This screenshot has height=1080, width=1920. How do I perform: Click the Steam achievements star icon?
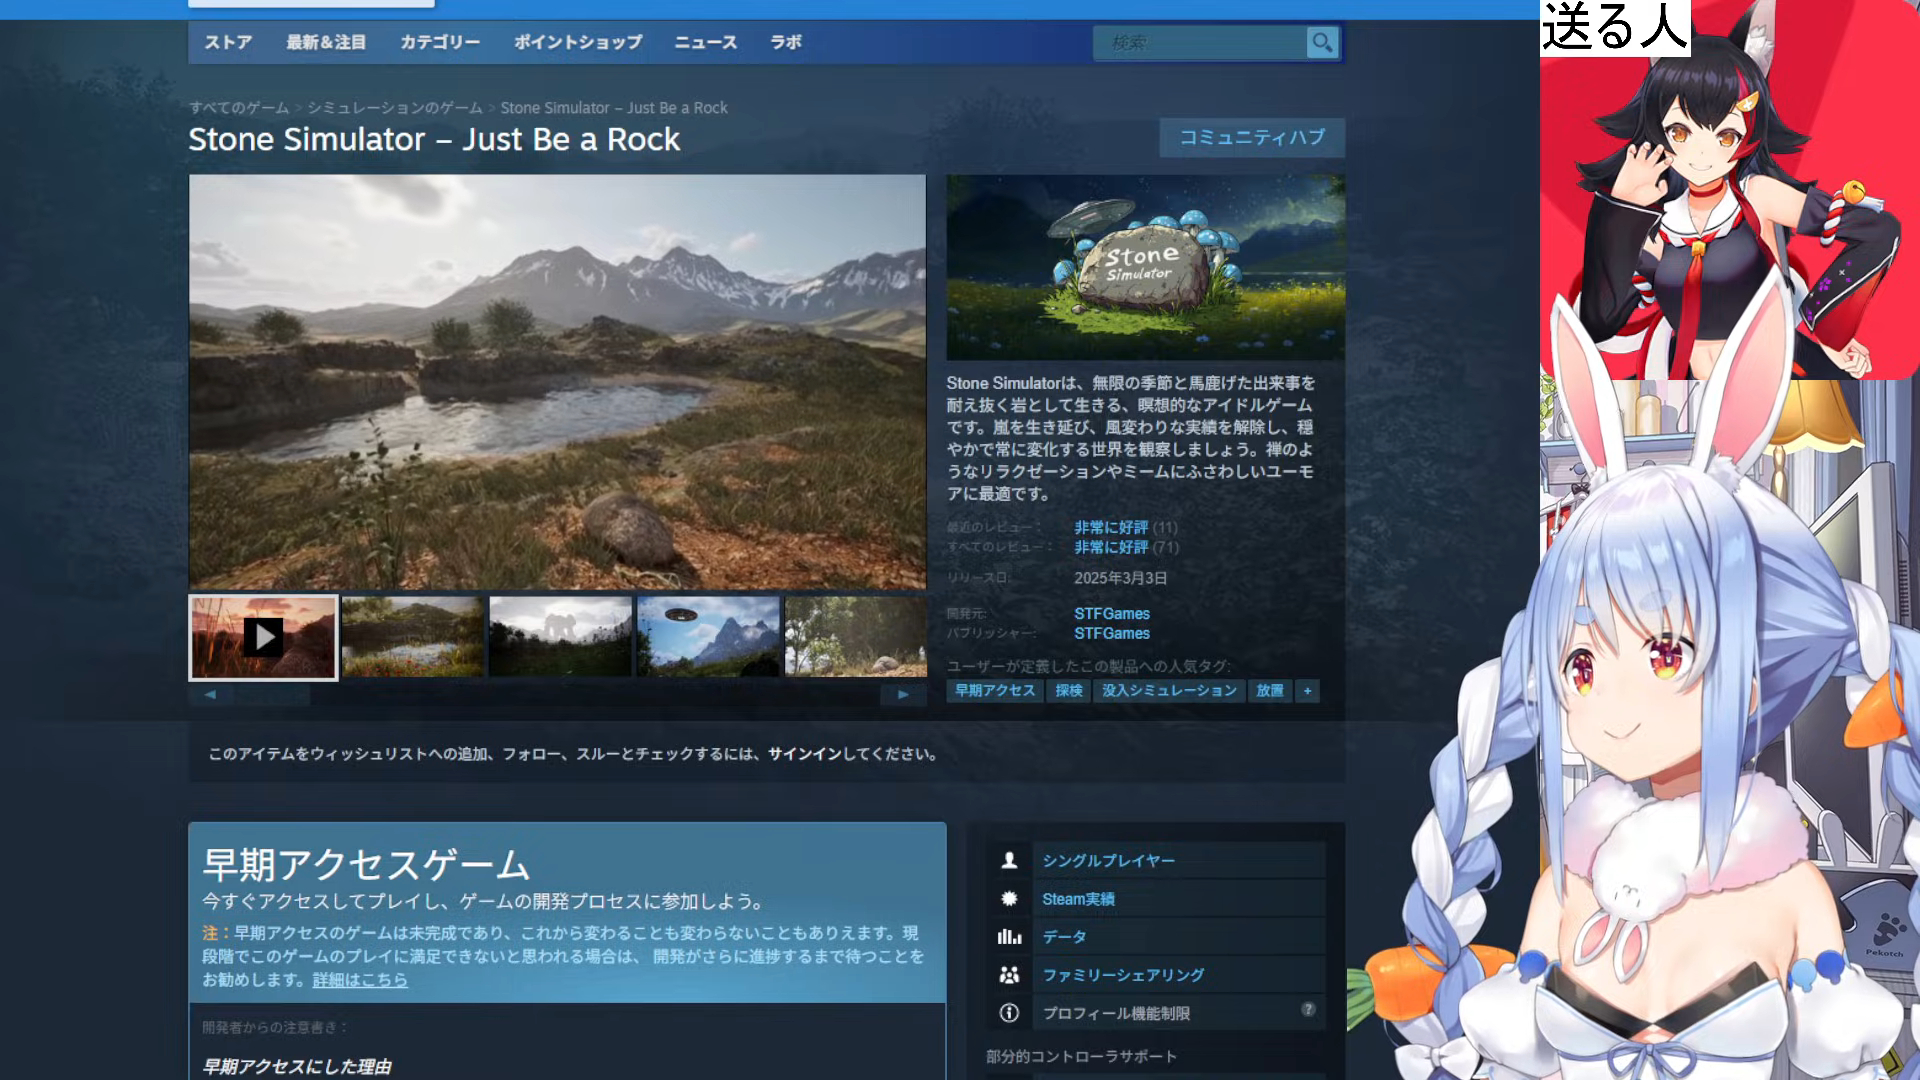(x=1009, y=899)
